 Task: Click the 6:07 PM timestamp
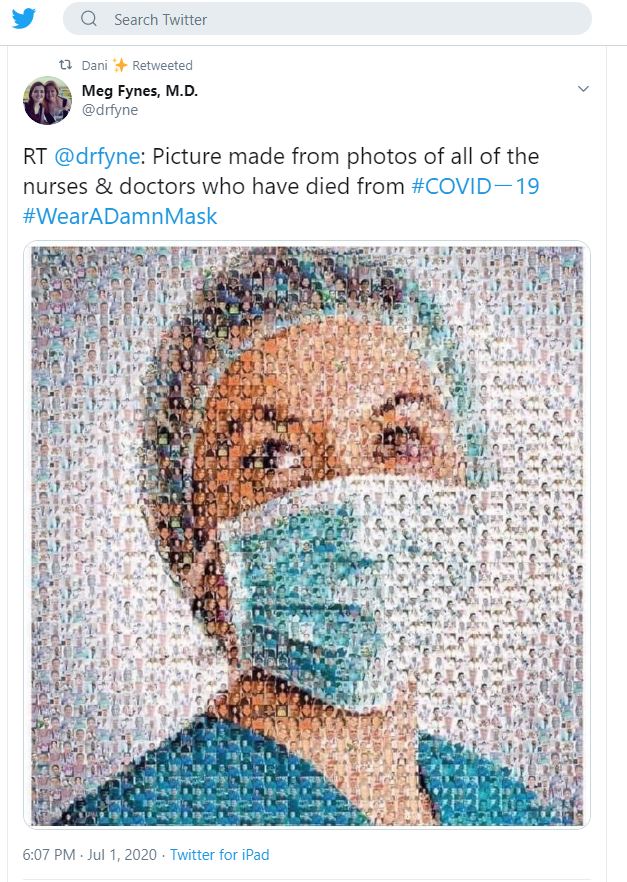coord(49,855)
